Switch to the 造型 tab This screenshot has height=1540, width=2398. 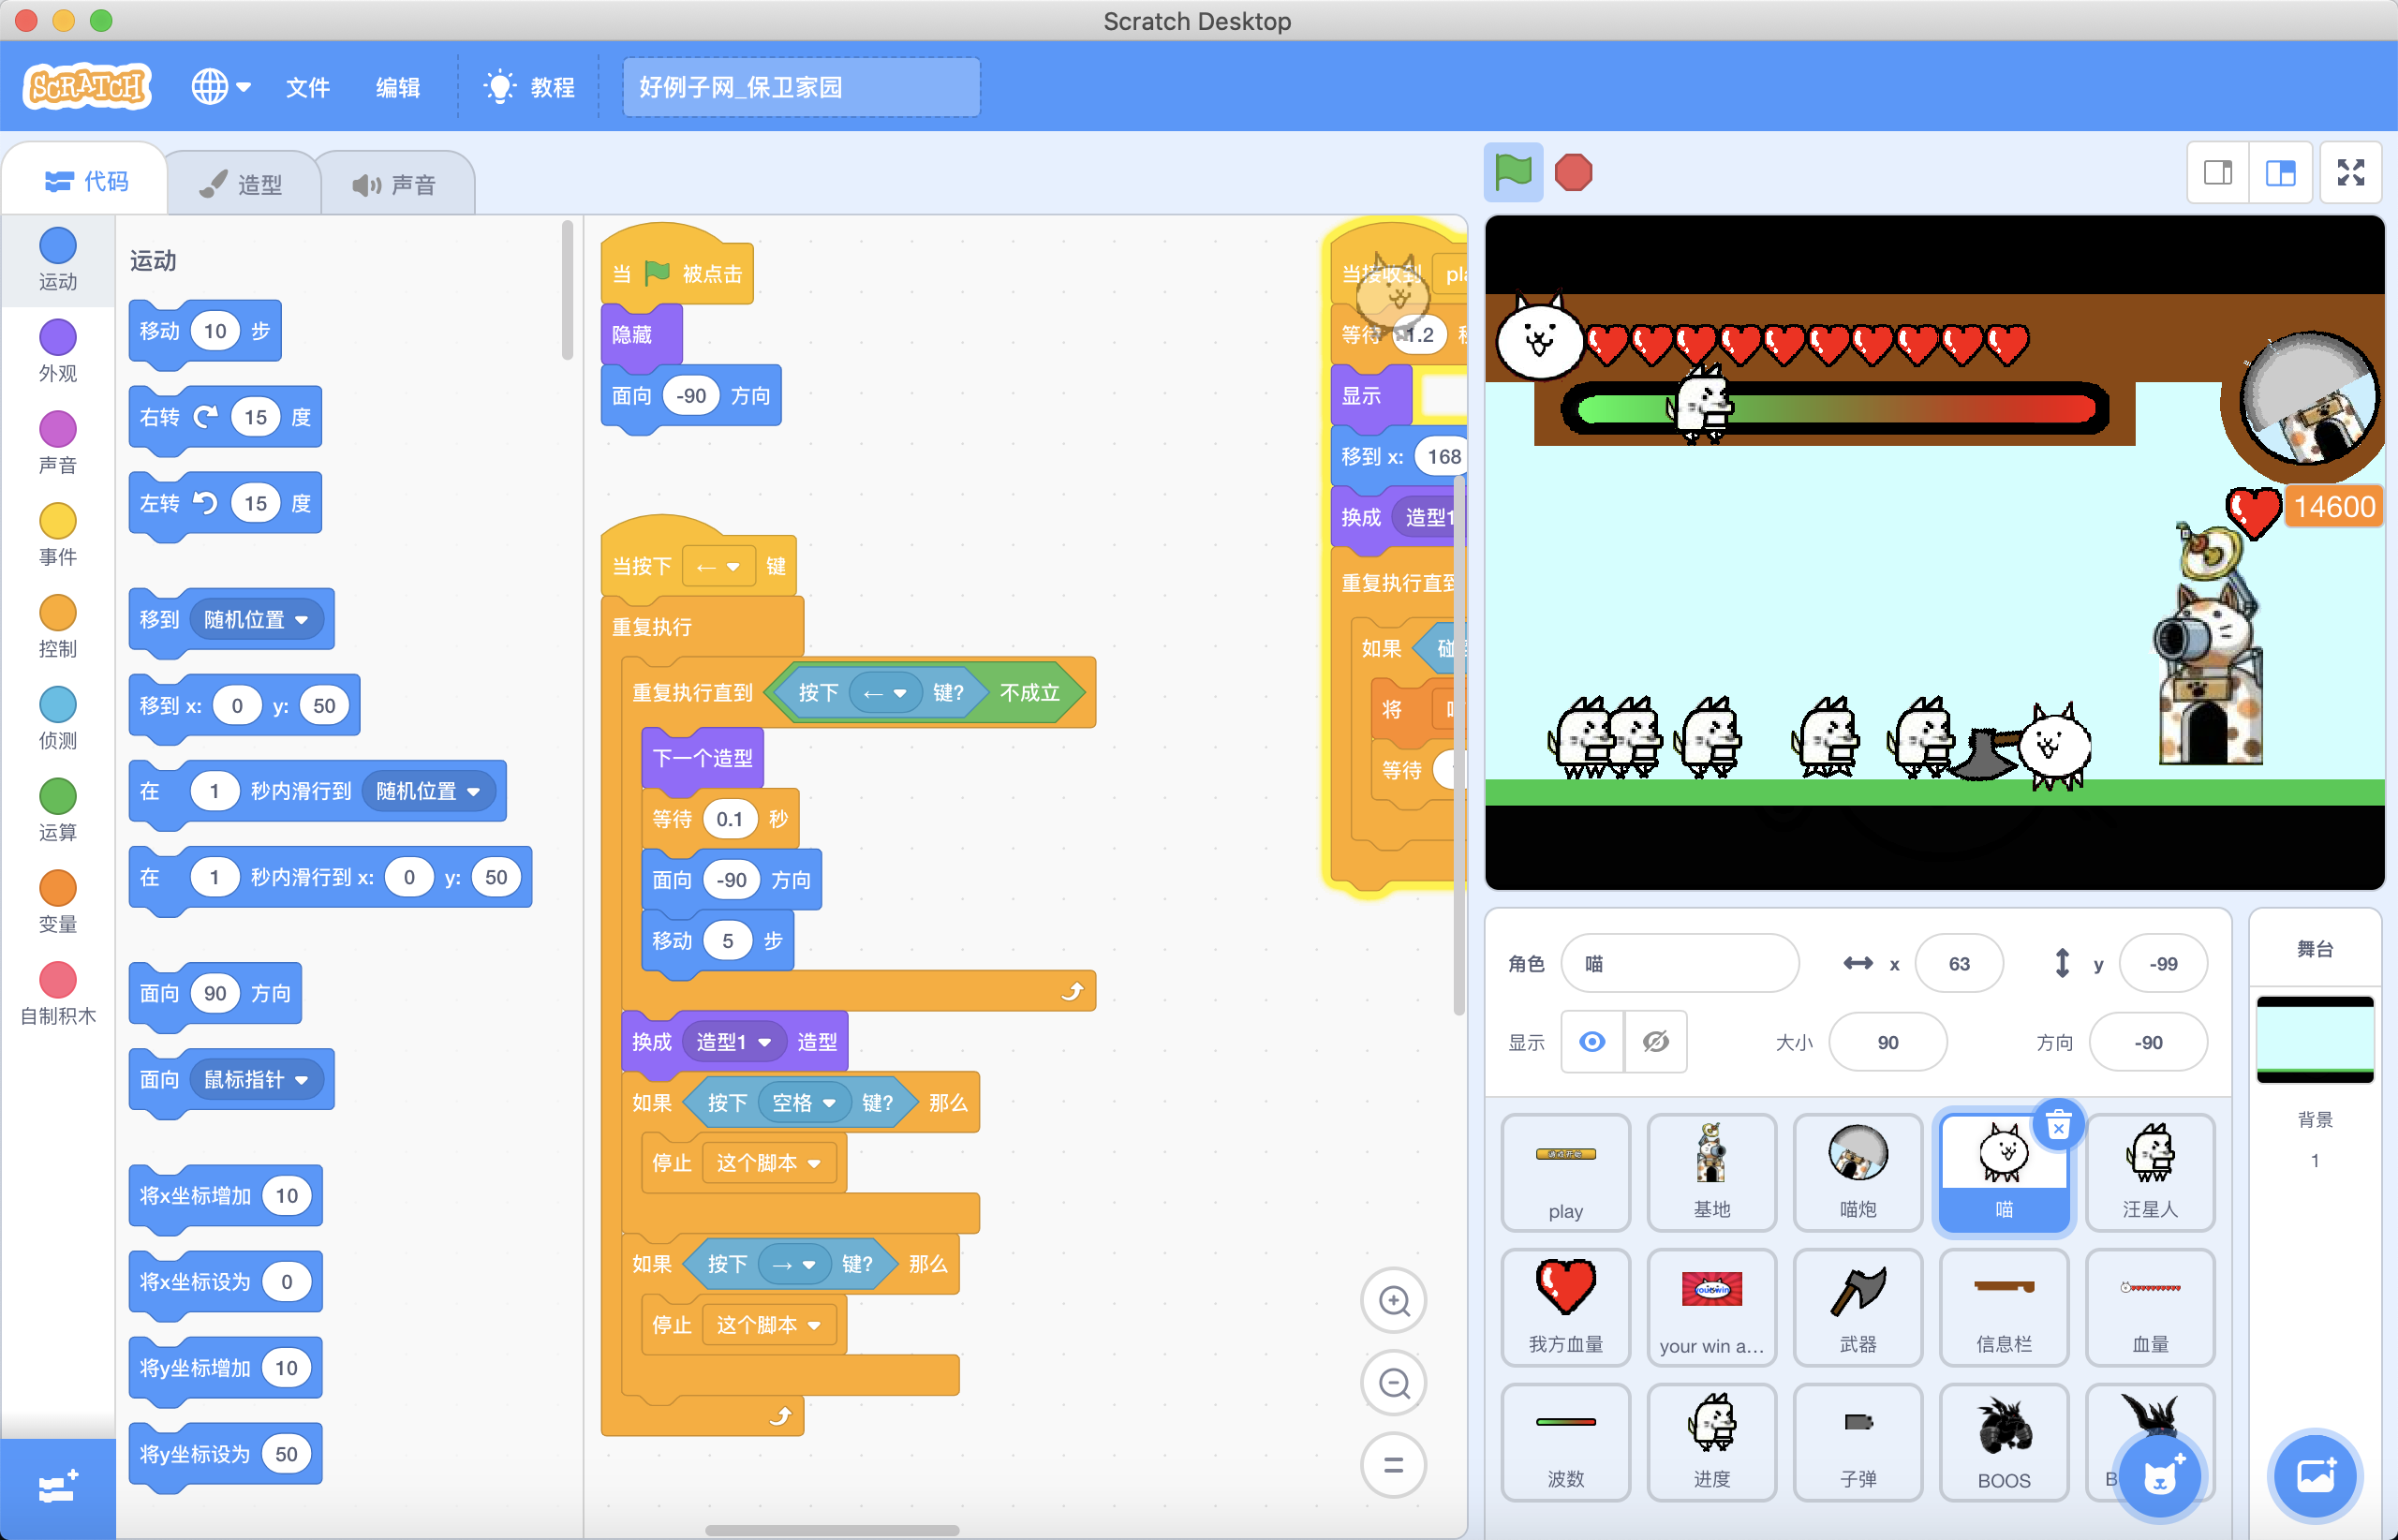click(242, 184)
